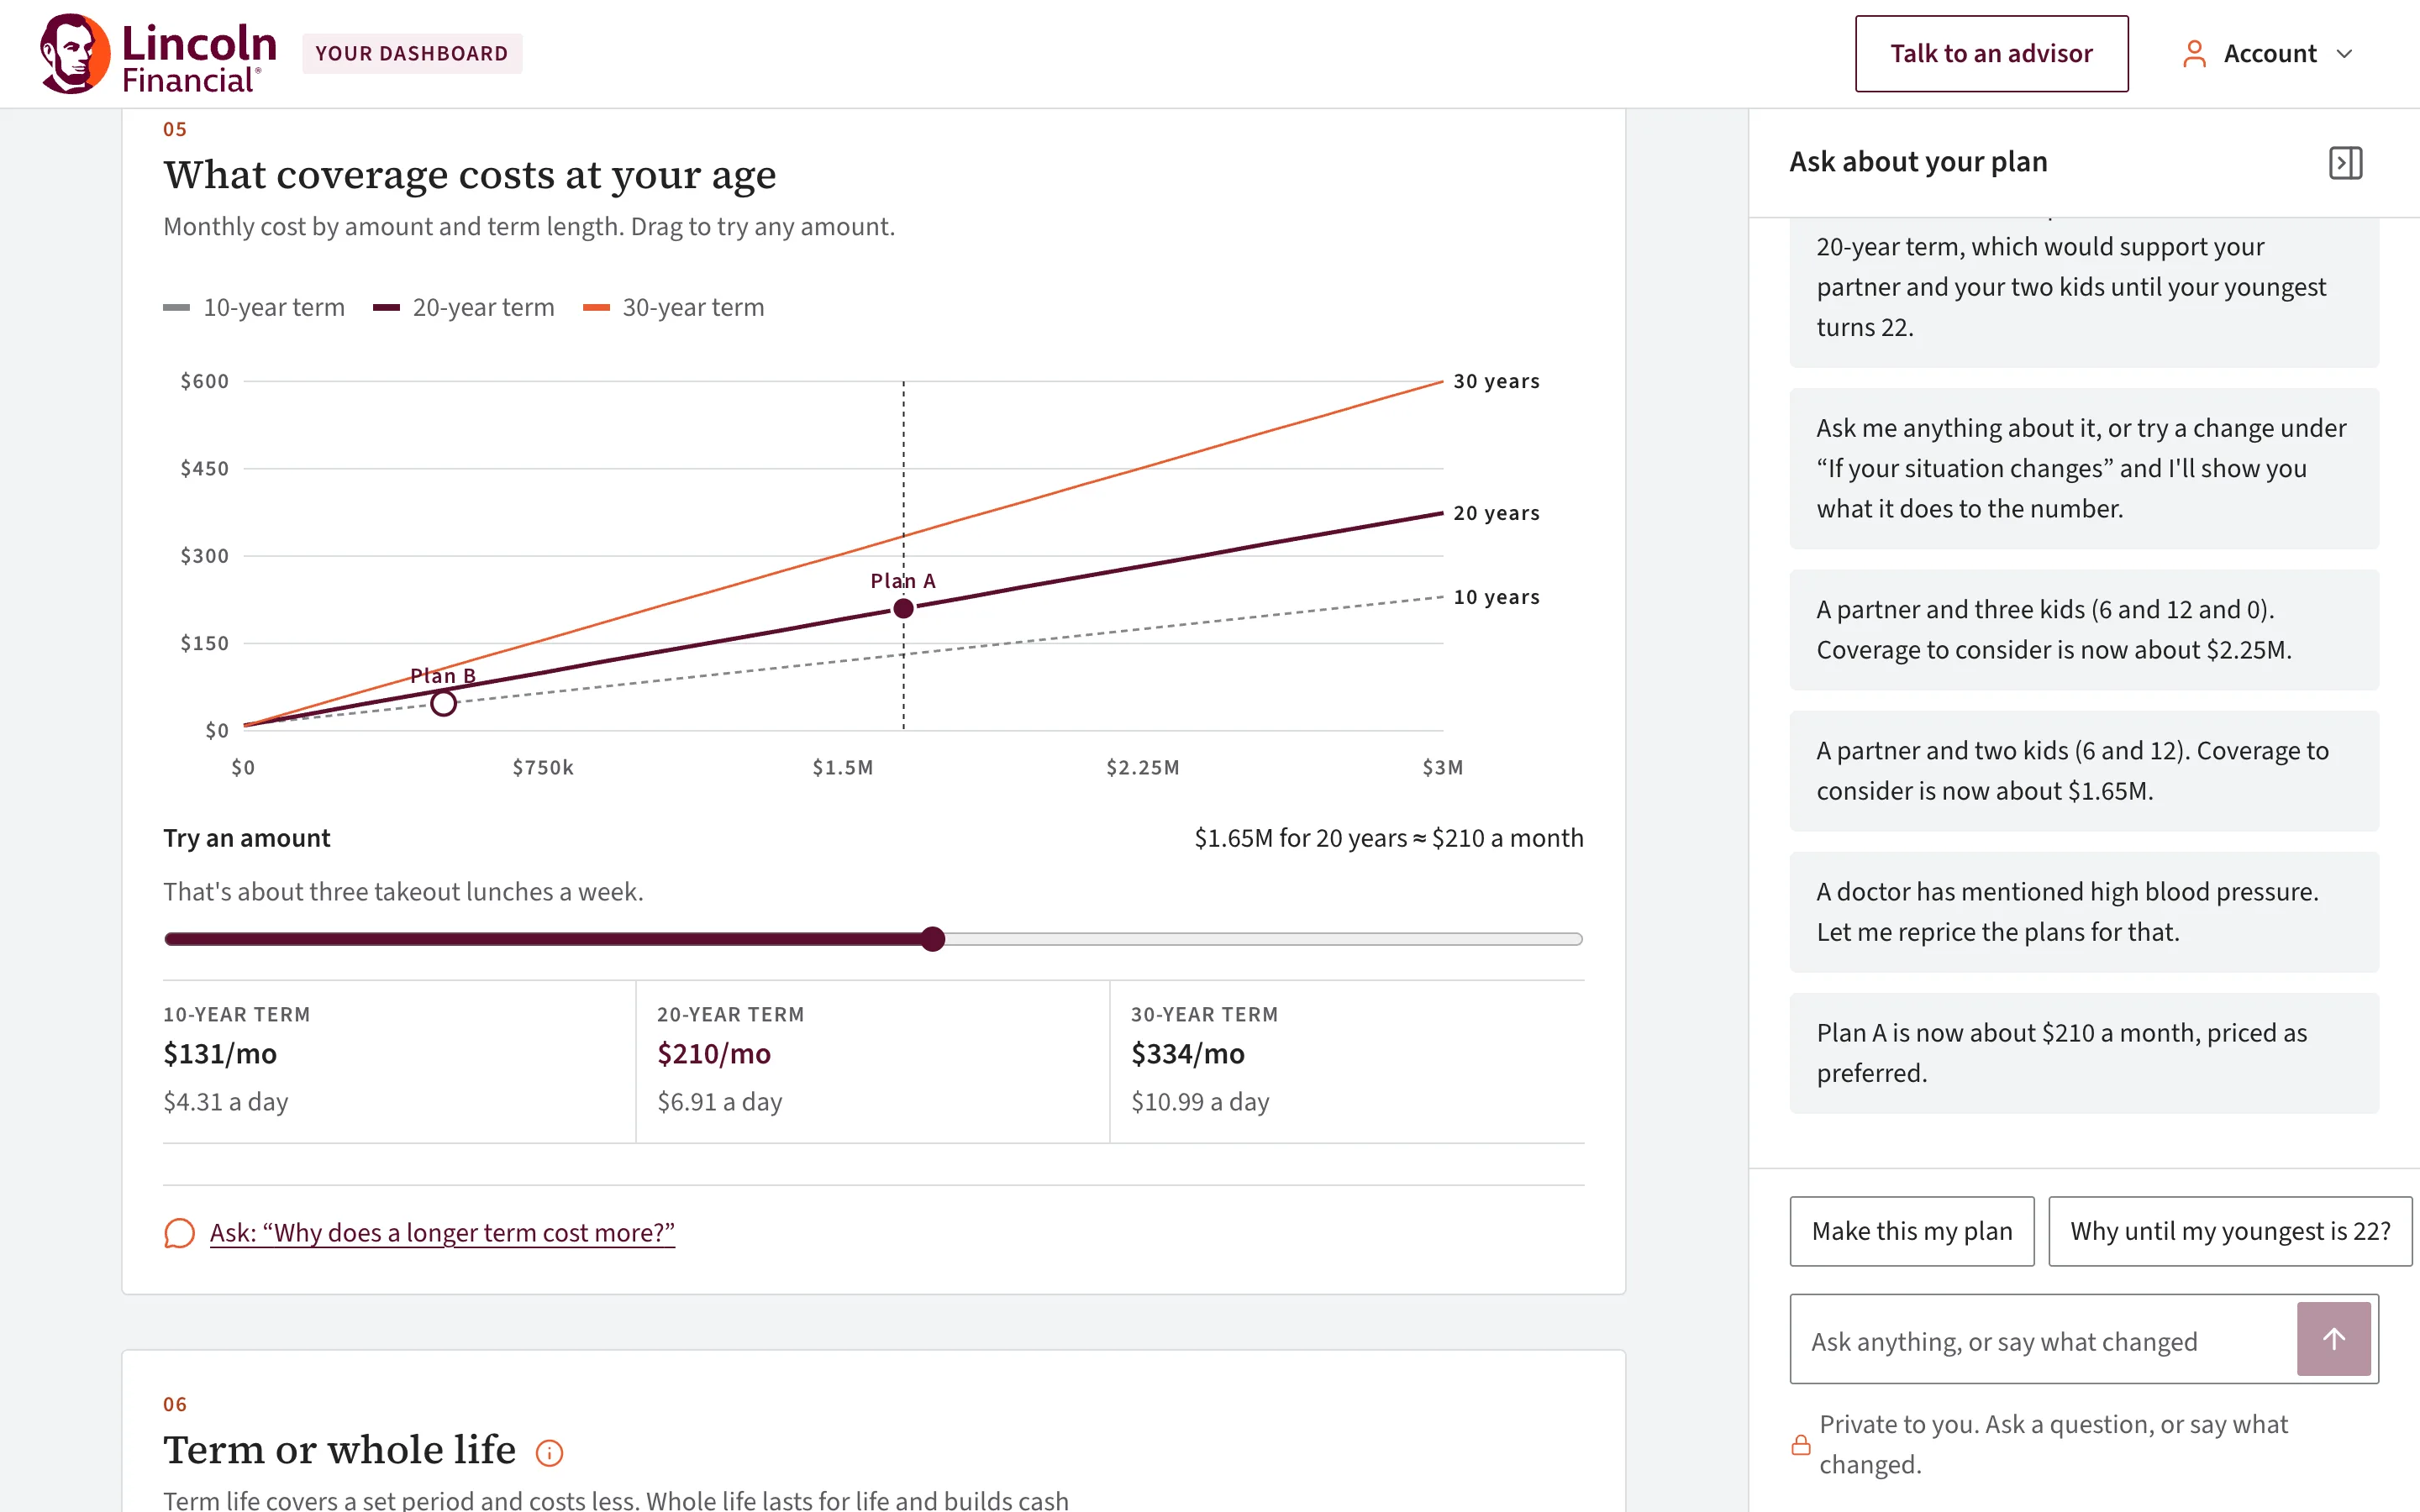Toggle 30-year term legend item
This screenshot has width=2420, height=1512.
tap(673, 308)
